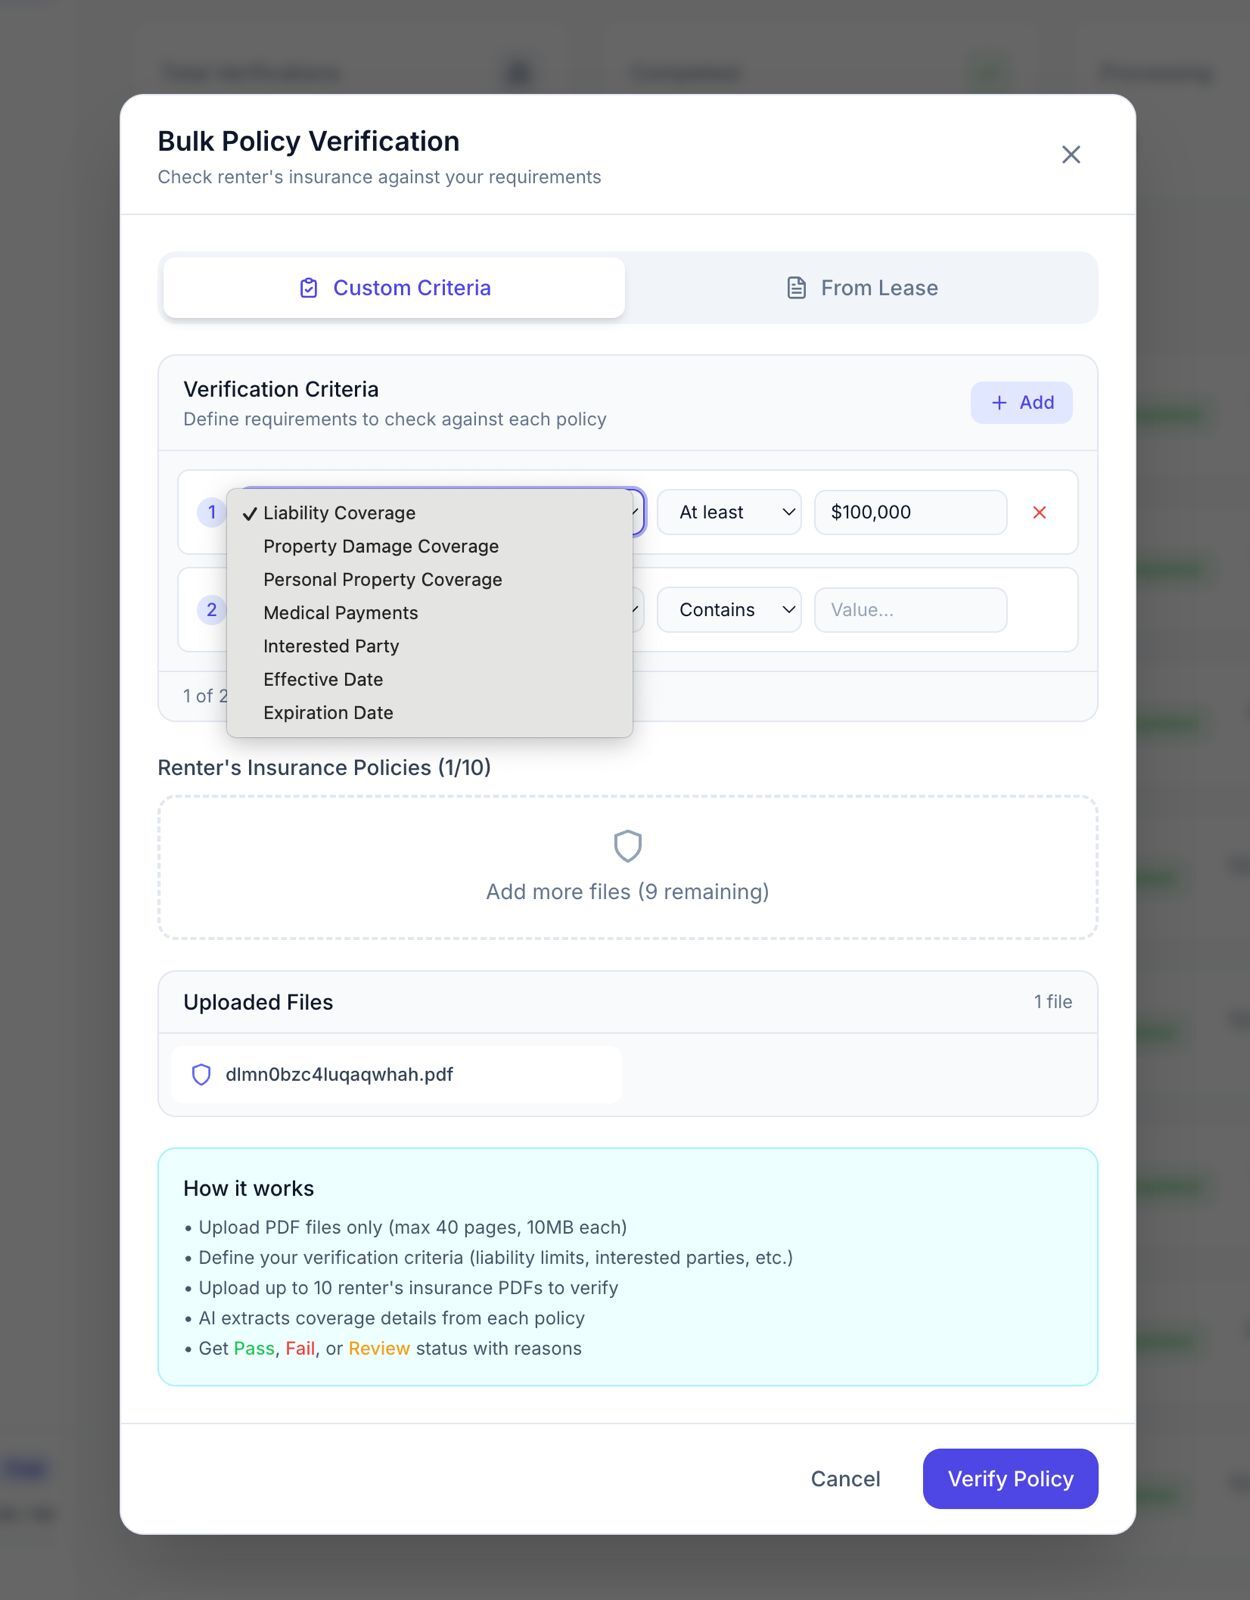Viewport: 1250px width, 1600px height.
Task: Select the checked Liability Coverage option
Action: tap(339, 512)
